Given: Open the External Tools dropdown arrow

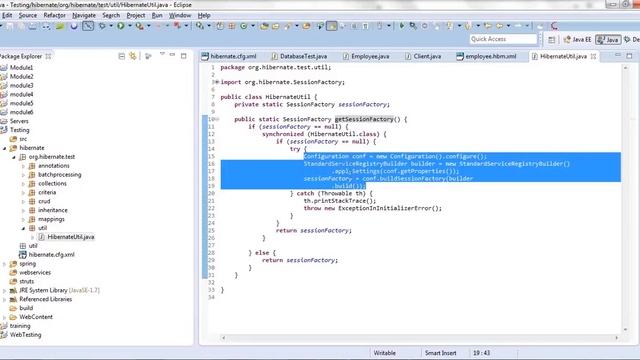Looking at the screenshot, I should (149, 26).
